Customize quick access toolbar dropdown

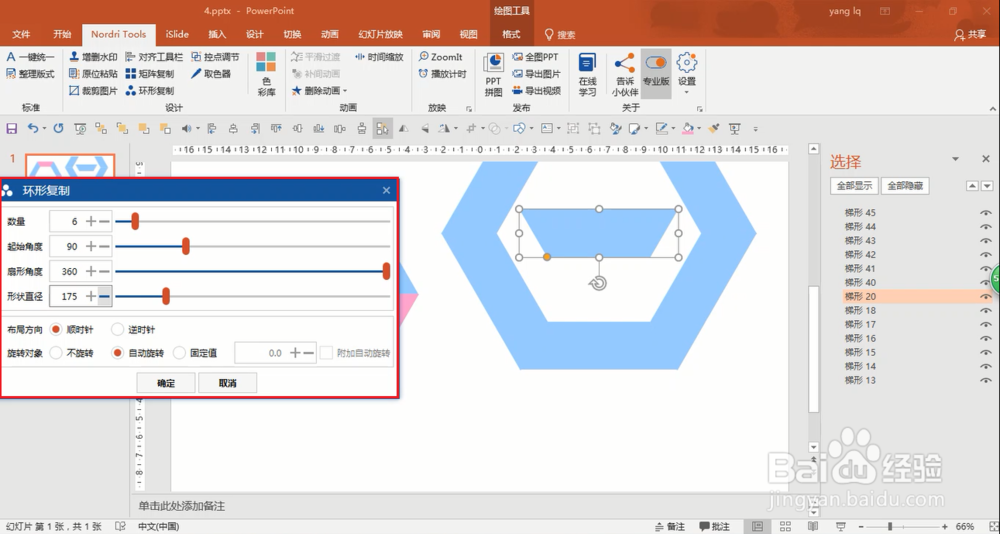(x=755, y=129)
